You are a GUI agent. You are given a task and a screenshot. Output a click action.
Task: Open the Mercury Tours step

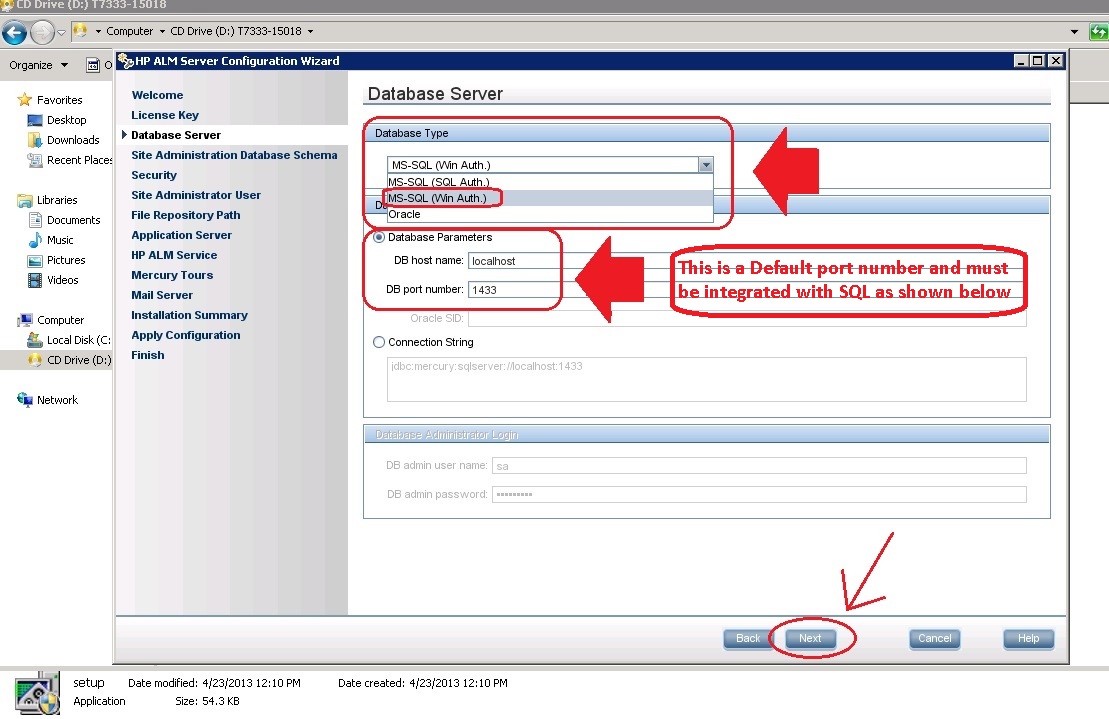pos(172,275)
